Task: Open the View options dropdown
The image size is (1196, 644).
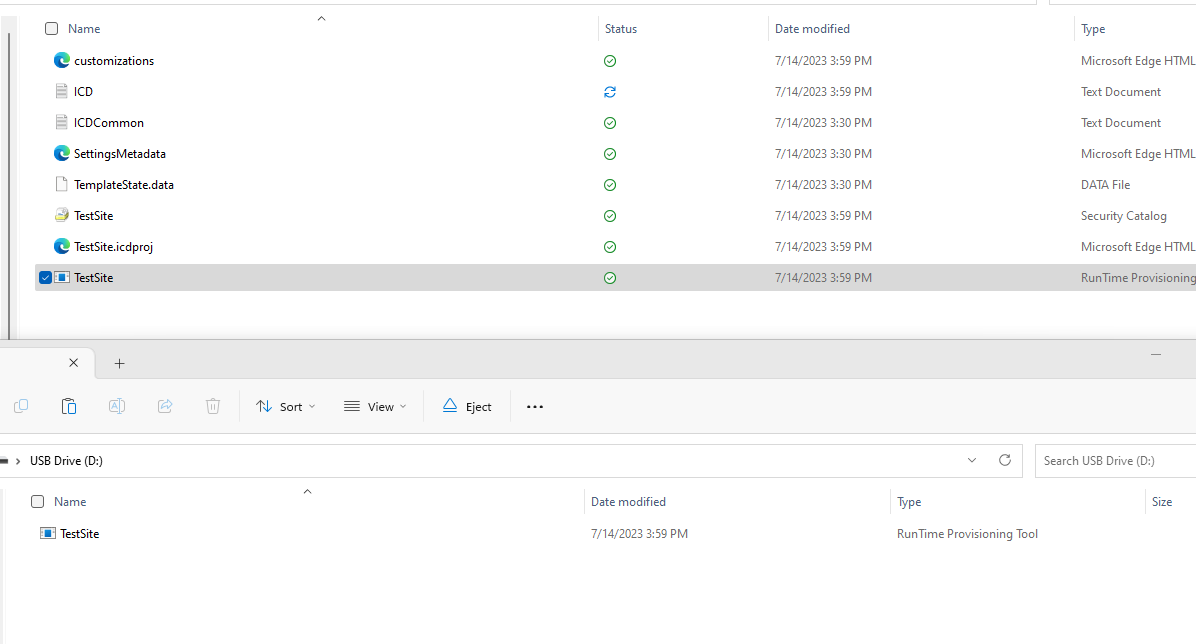Action: (375, 406)
